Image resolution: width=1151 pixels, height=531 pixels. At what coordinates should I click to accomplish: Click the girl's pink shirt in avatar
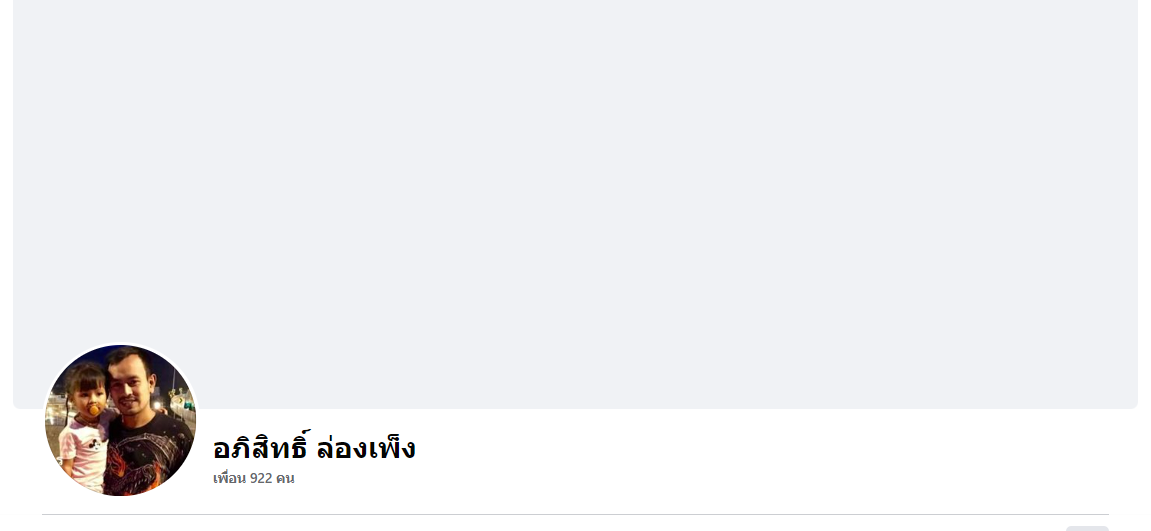(x=81, y=452)
